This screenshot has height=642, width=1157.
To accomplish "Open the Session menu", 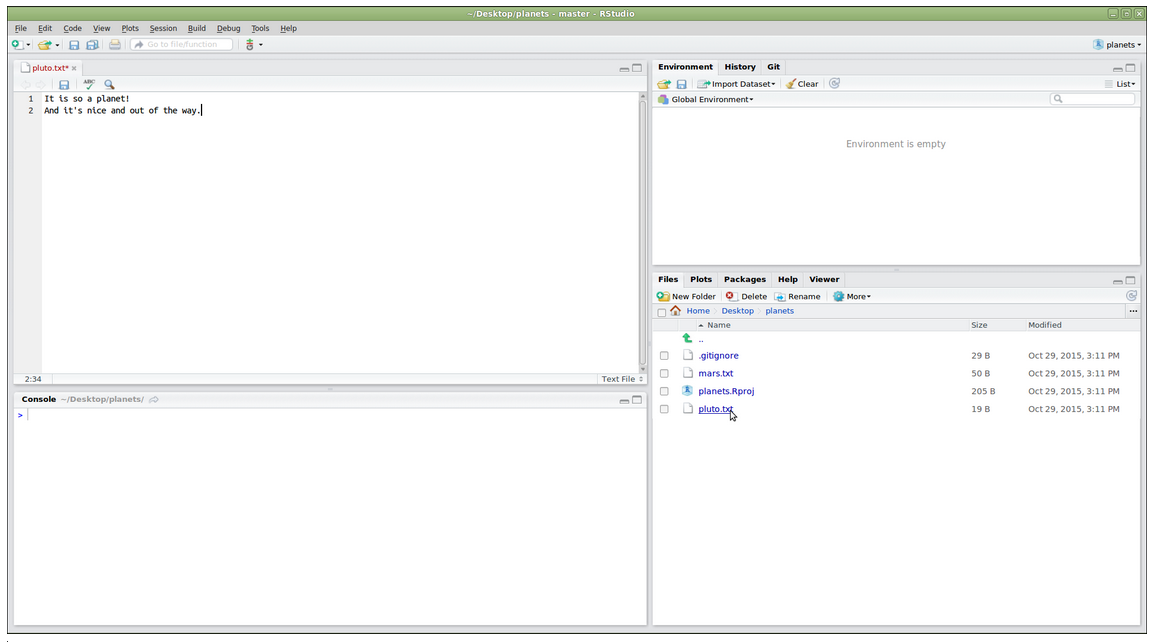I will pos(163,28).
